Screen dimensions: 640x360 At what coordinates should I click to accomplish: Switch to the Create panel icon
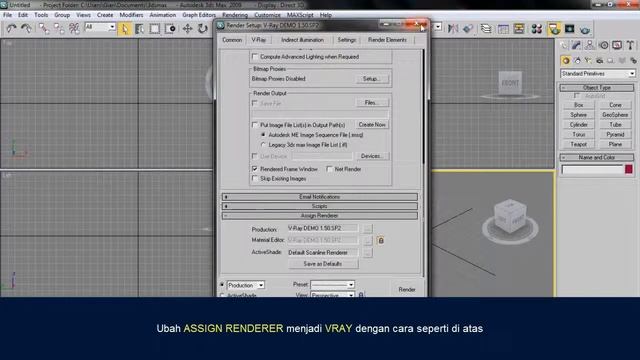564,45
